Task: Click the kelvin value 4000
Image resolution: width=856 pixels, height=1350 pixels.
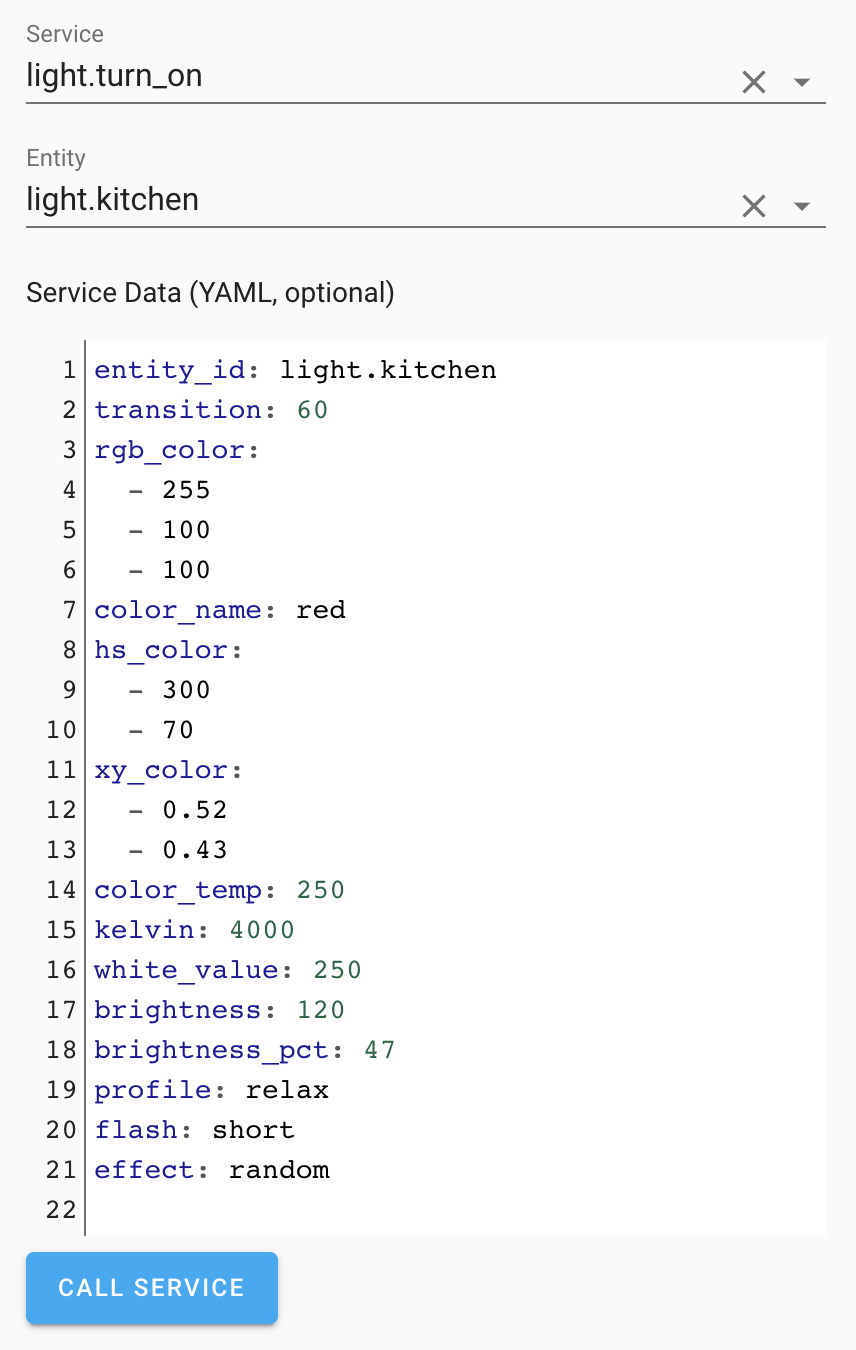Action: tap(261, 929)
